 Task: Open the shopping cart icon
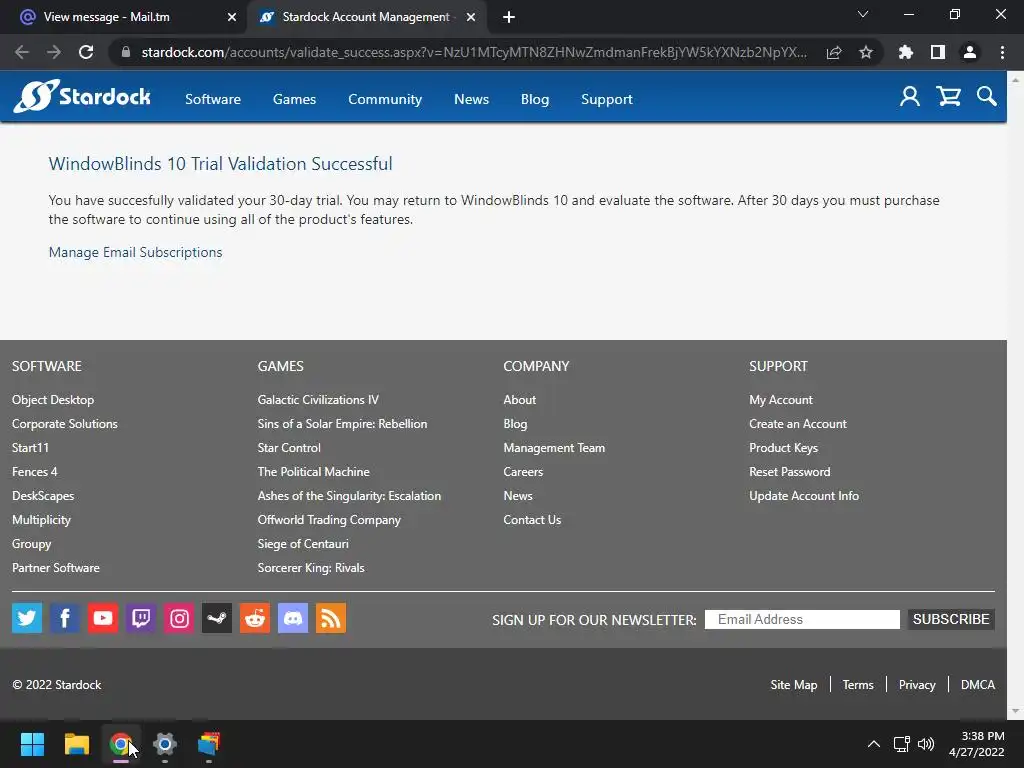[948, 97]
